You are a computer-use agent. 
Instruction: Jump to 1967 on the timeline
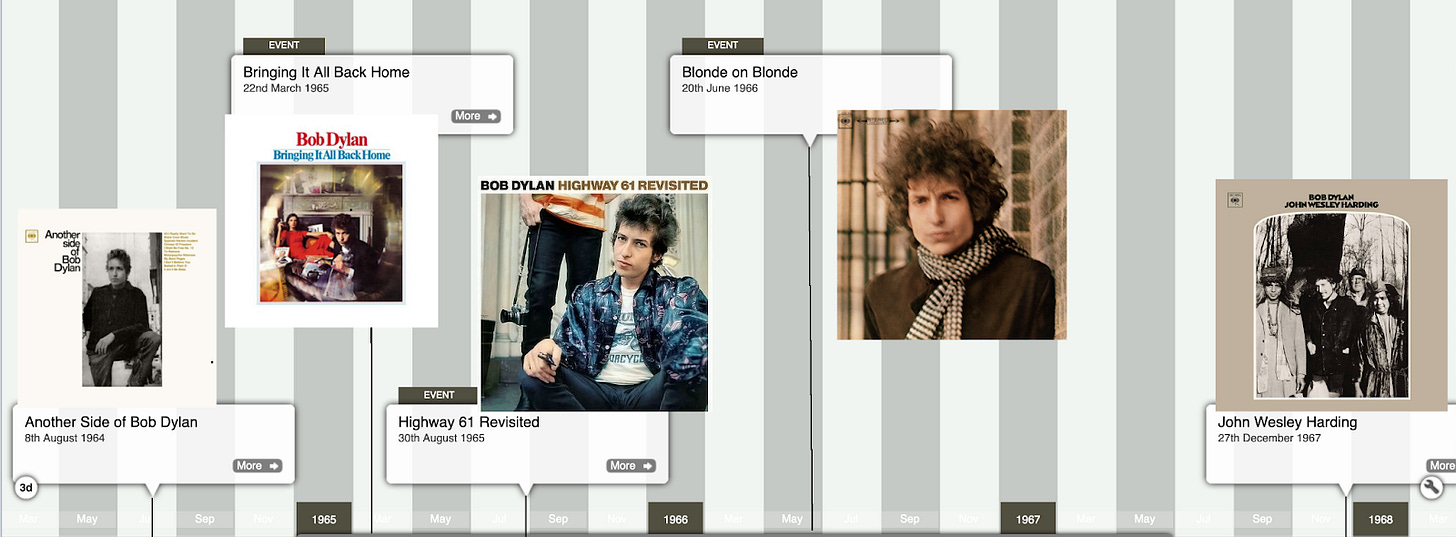(1028, 519)
